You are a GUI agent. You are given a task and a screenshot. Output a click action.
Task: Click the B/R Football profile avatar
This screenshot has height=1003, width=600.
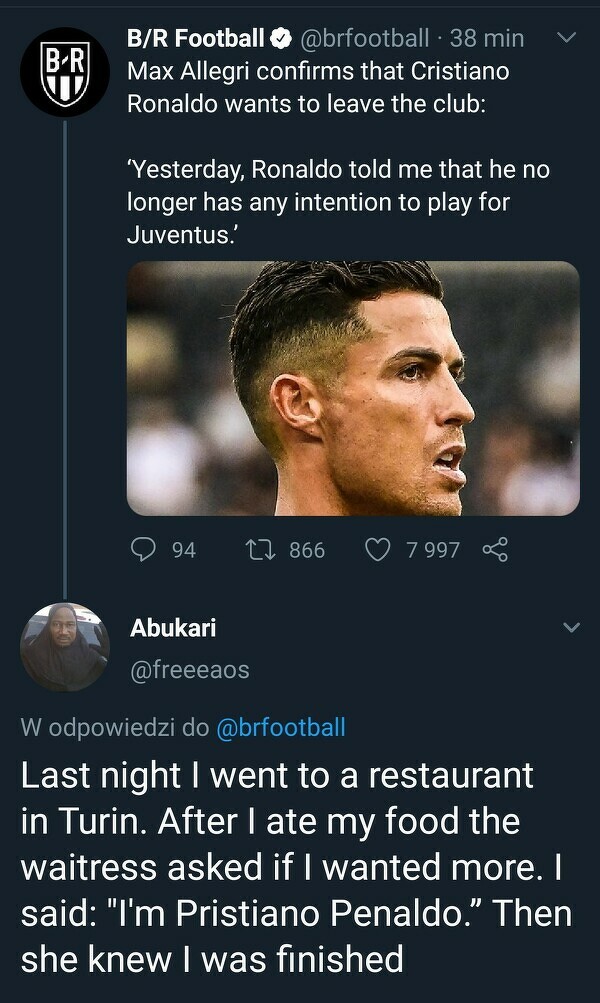(x=63, y=71)
